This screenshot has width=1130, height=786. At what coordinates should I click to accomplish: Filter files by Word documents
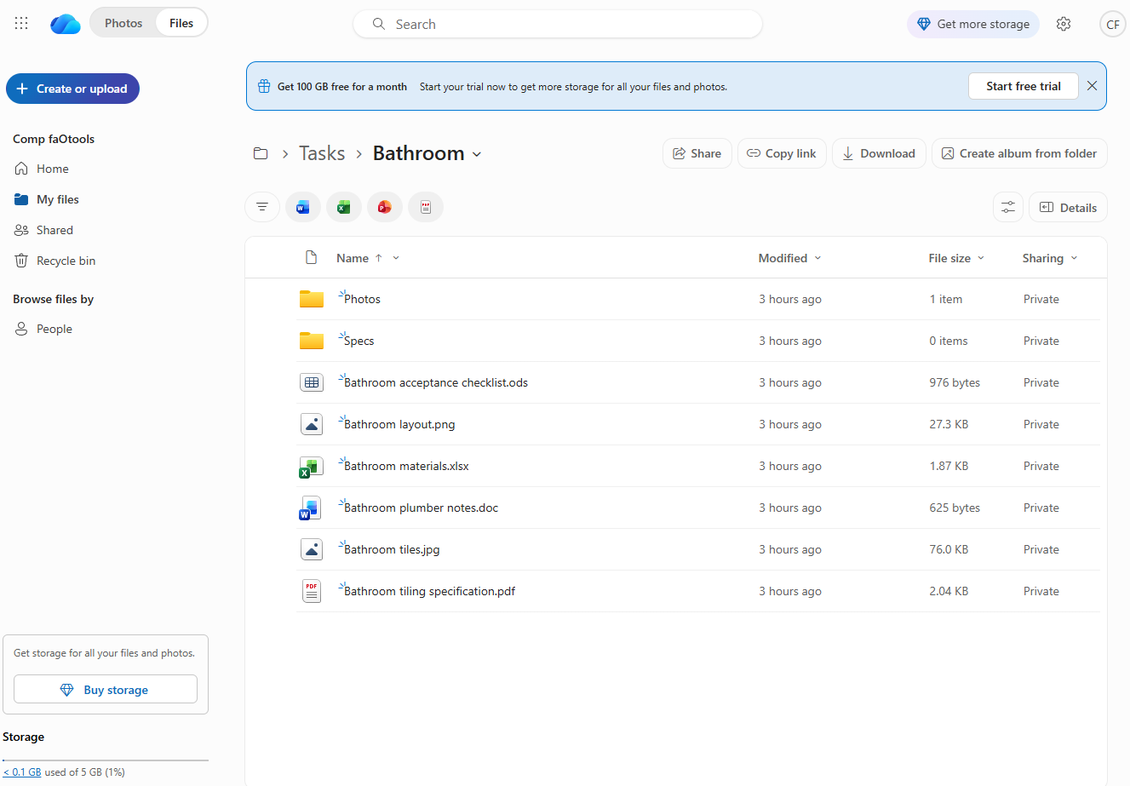[x=303, y=207]
